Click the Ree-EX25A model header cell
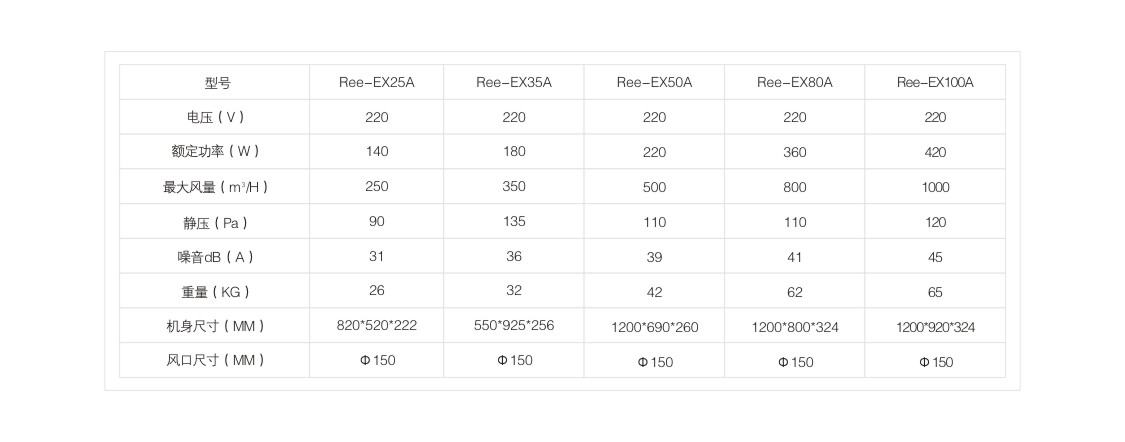 click(376, 83)
